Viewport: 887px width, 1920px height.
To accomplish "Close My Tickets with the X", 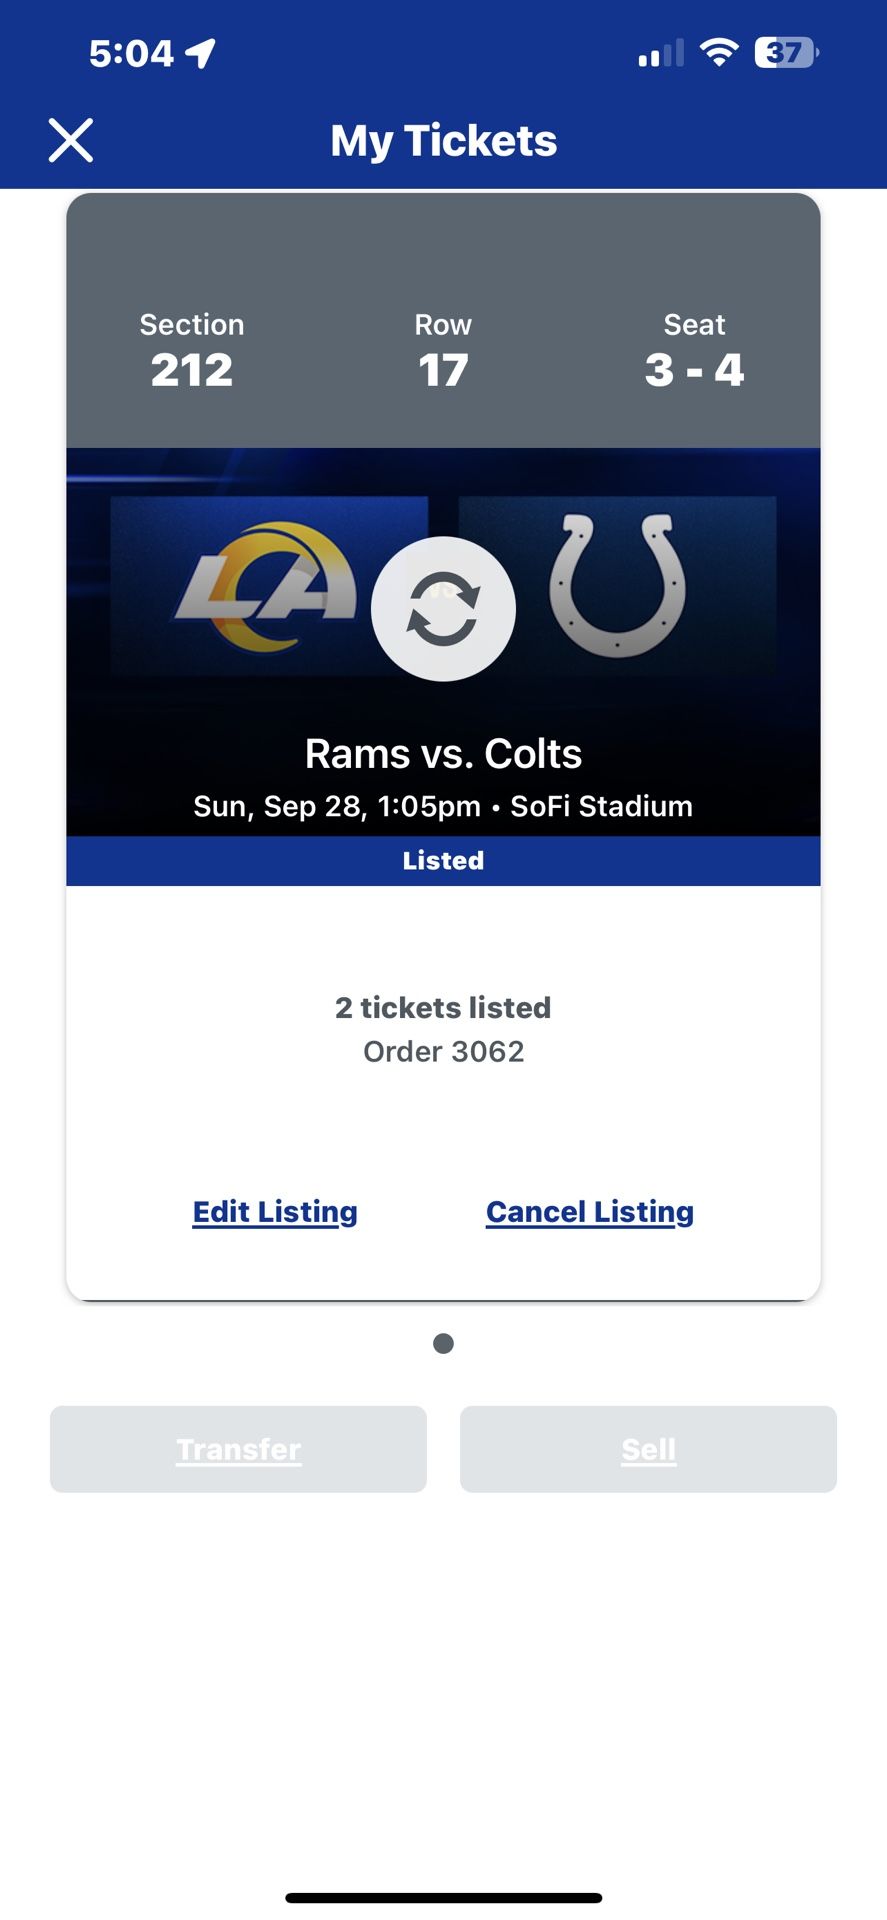I will (71, 139).
